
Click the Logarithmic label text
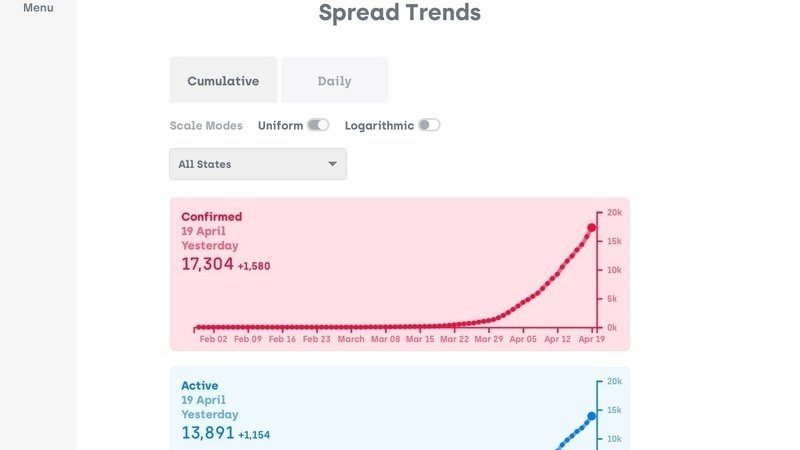pos(379,125)
